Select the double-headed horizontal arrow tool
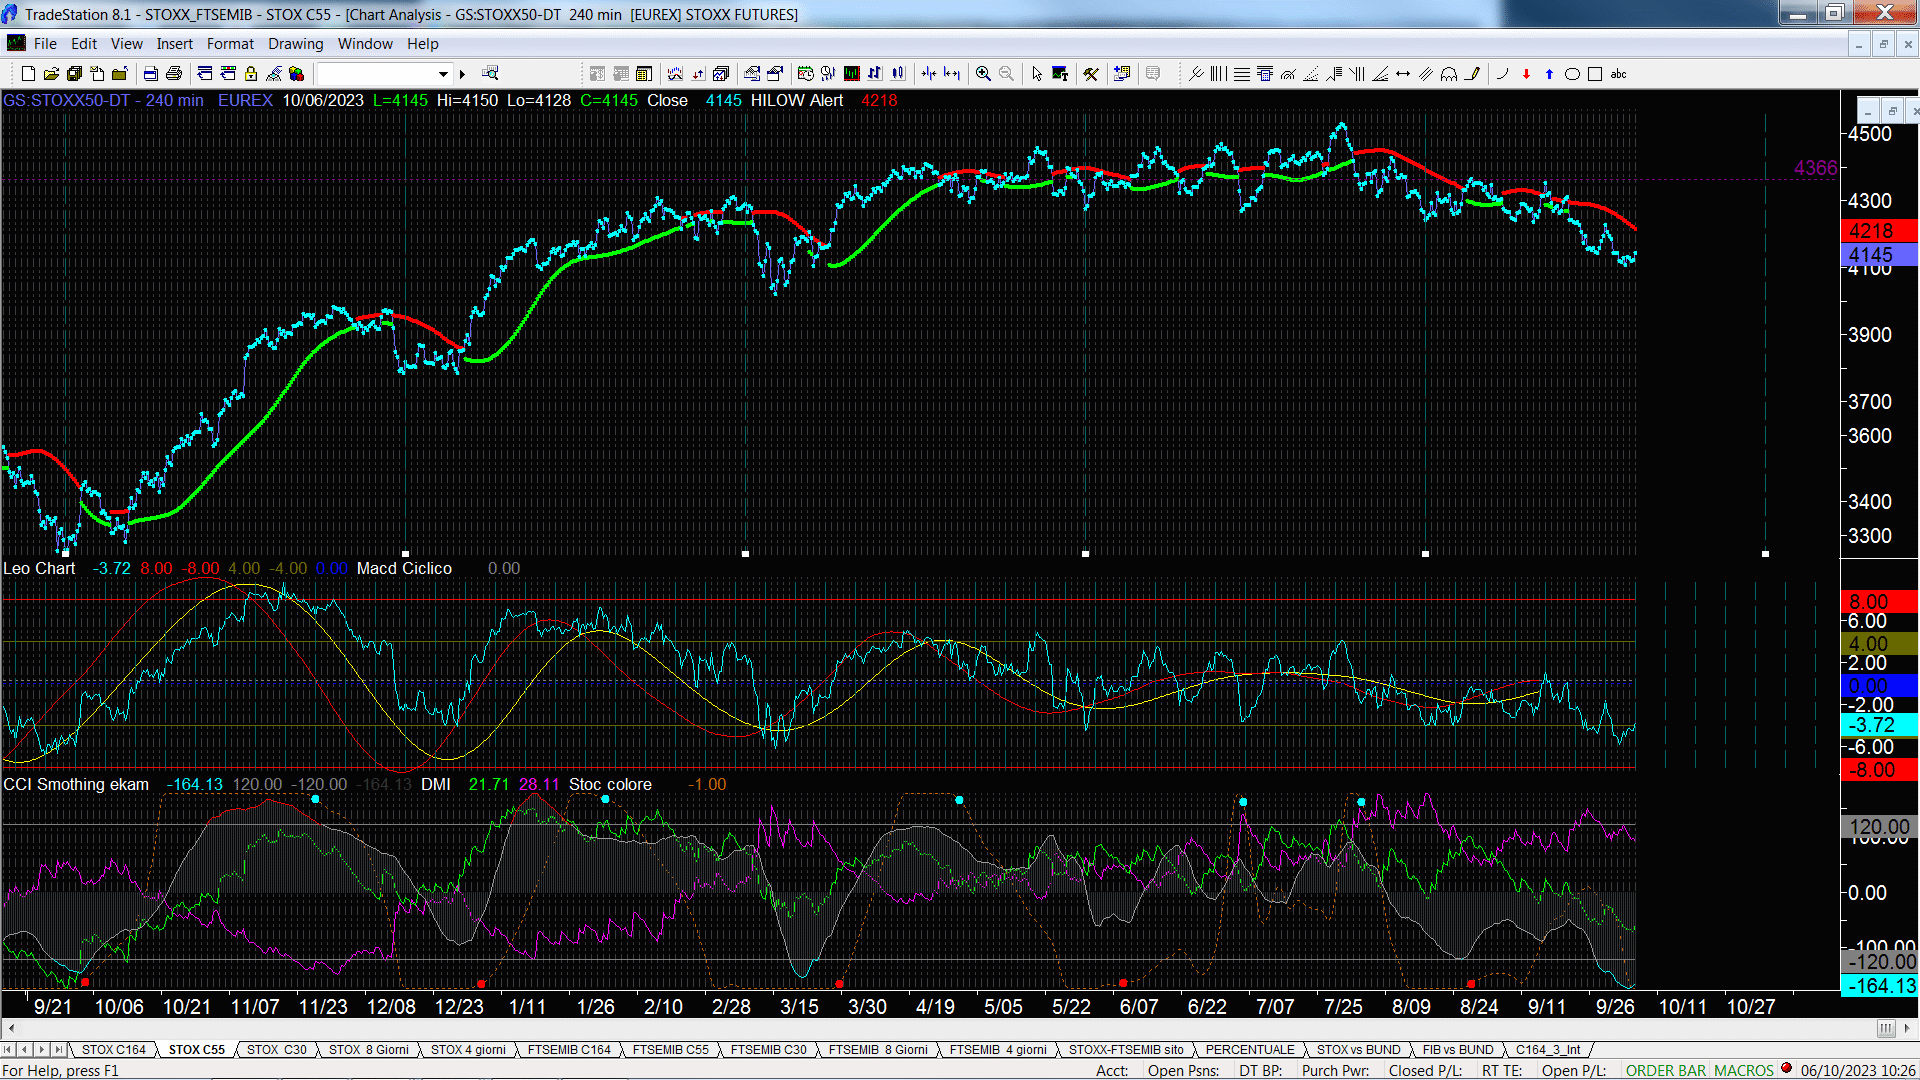The image size is (1920, 1080). click(x=1403, y=74)
